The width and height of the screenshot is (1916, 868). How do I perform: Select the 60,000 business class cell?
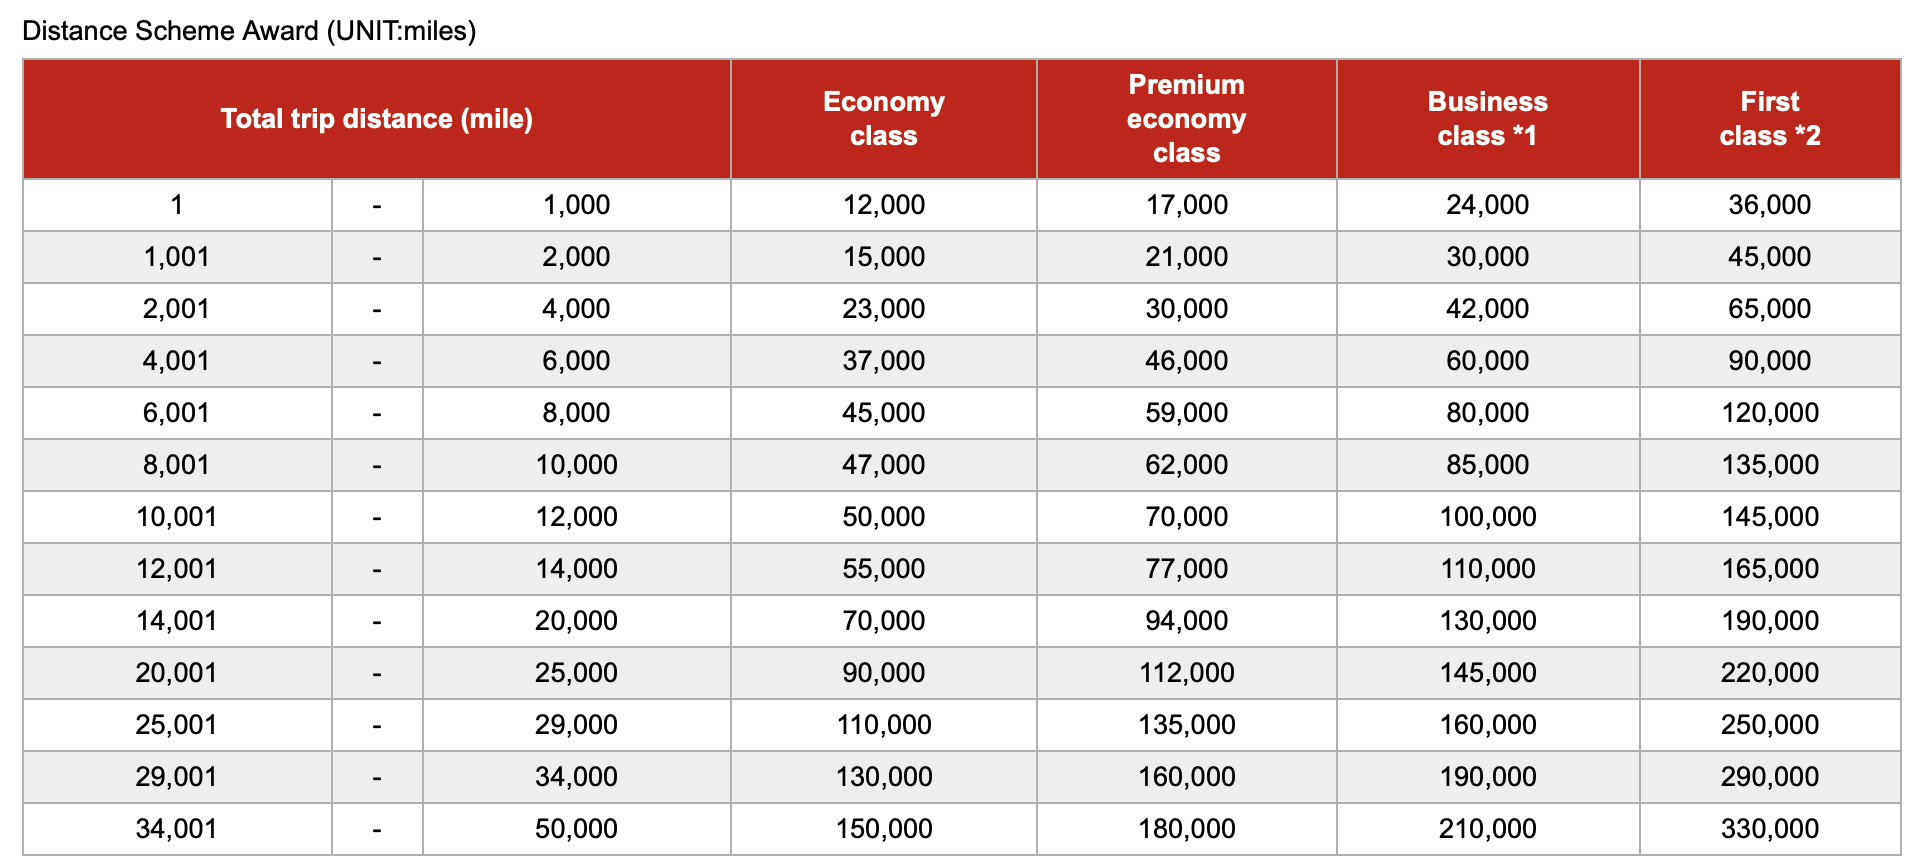click(1487, 361)
